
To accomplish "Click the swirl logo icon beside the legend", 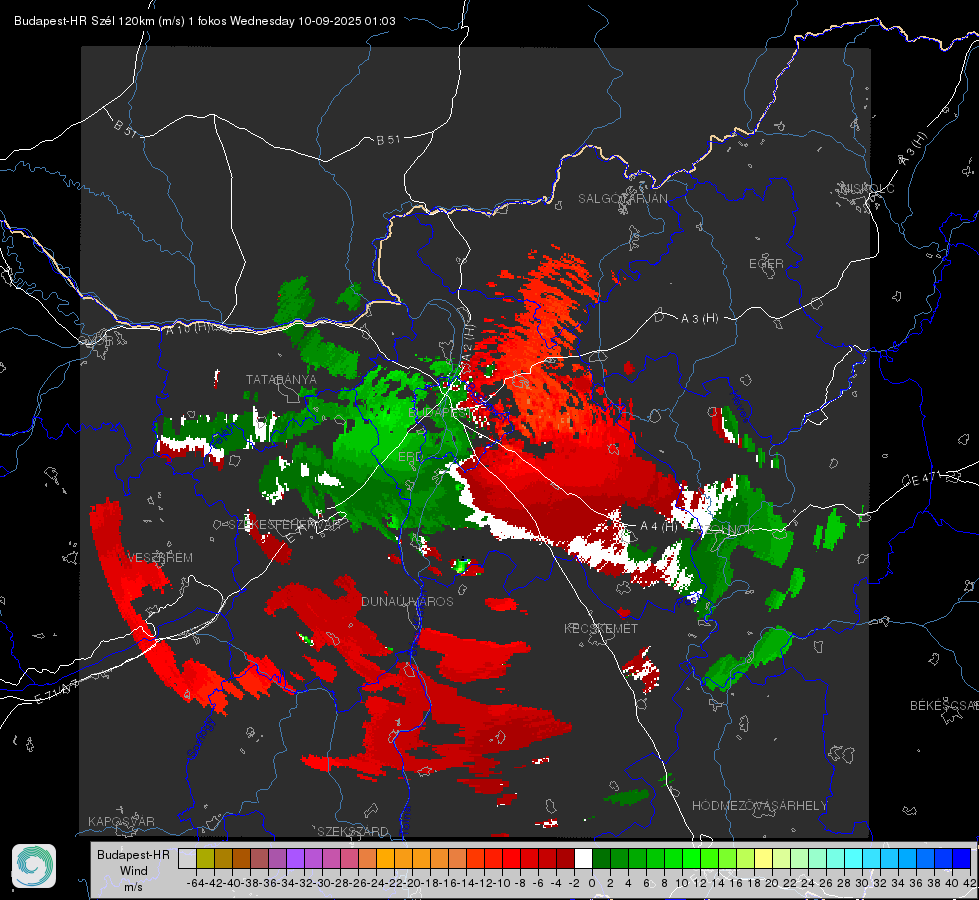I will (x=34, y=866).
